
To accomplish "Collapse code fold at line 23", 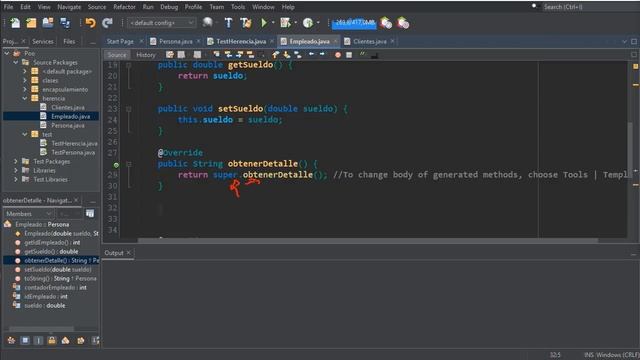I will click(129, 109).
